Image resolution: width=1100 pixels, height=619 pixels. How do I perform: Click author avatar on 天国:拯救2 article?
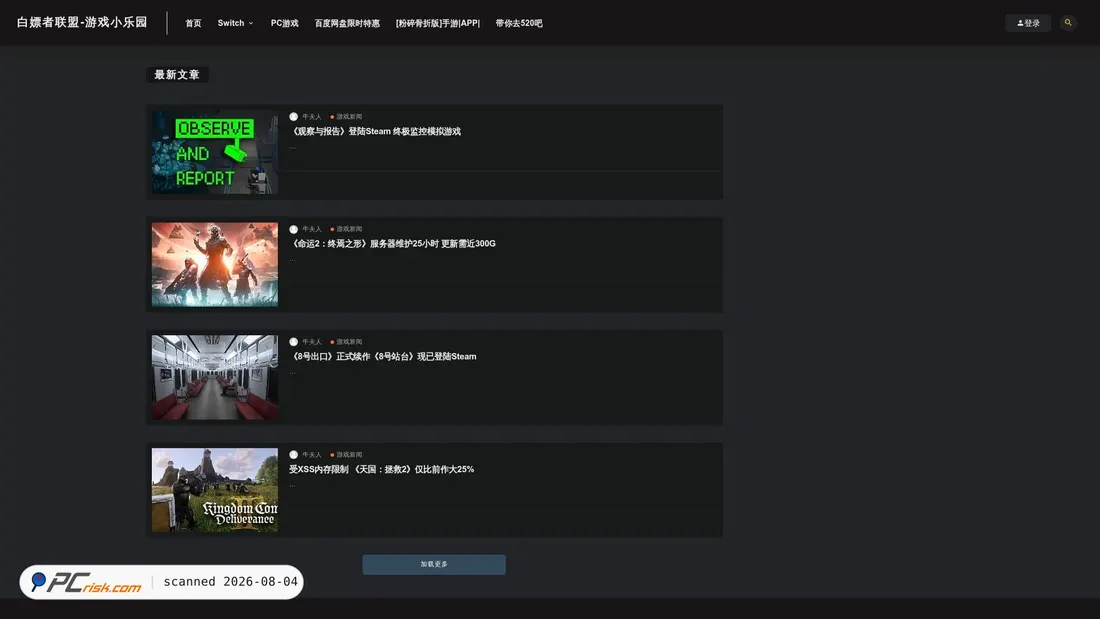pyautogui.click(x=293, y=455)
